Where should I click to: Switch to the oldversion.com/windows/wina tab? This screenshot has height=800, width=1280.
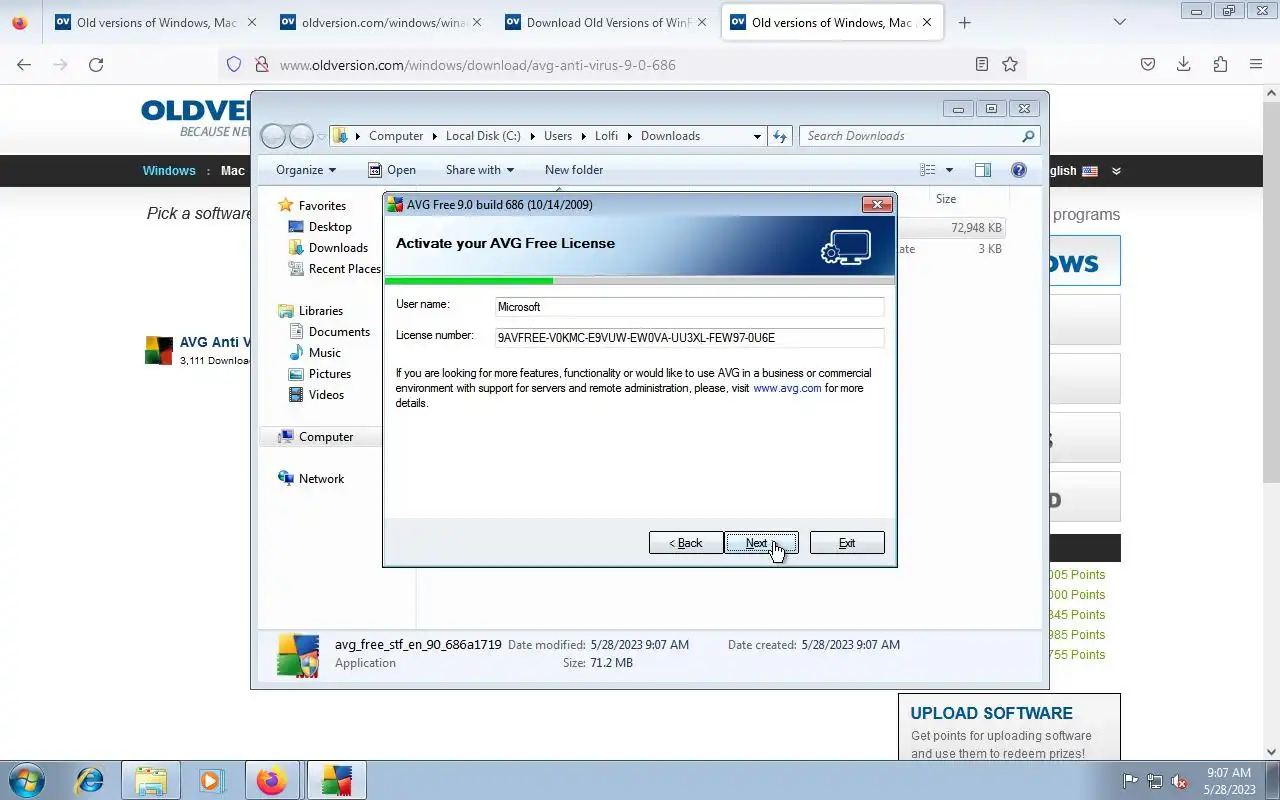pos(382,22)
